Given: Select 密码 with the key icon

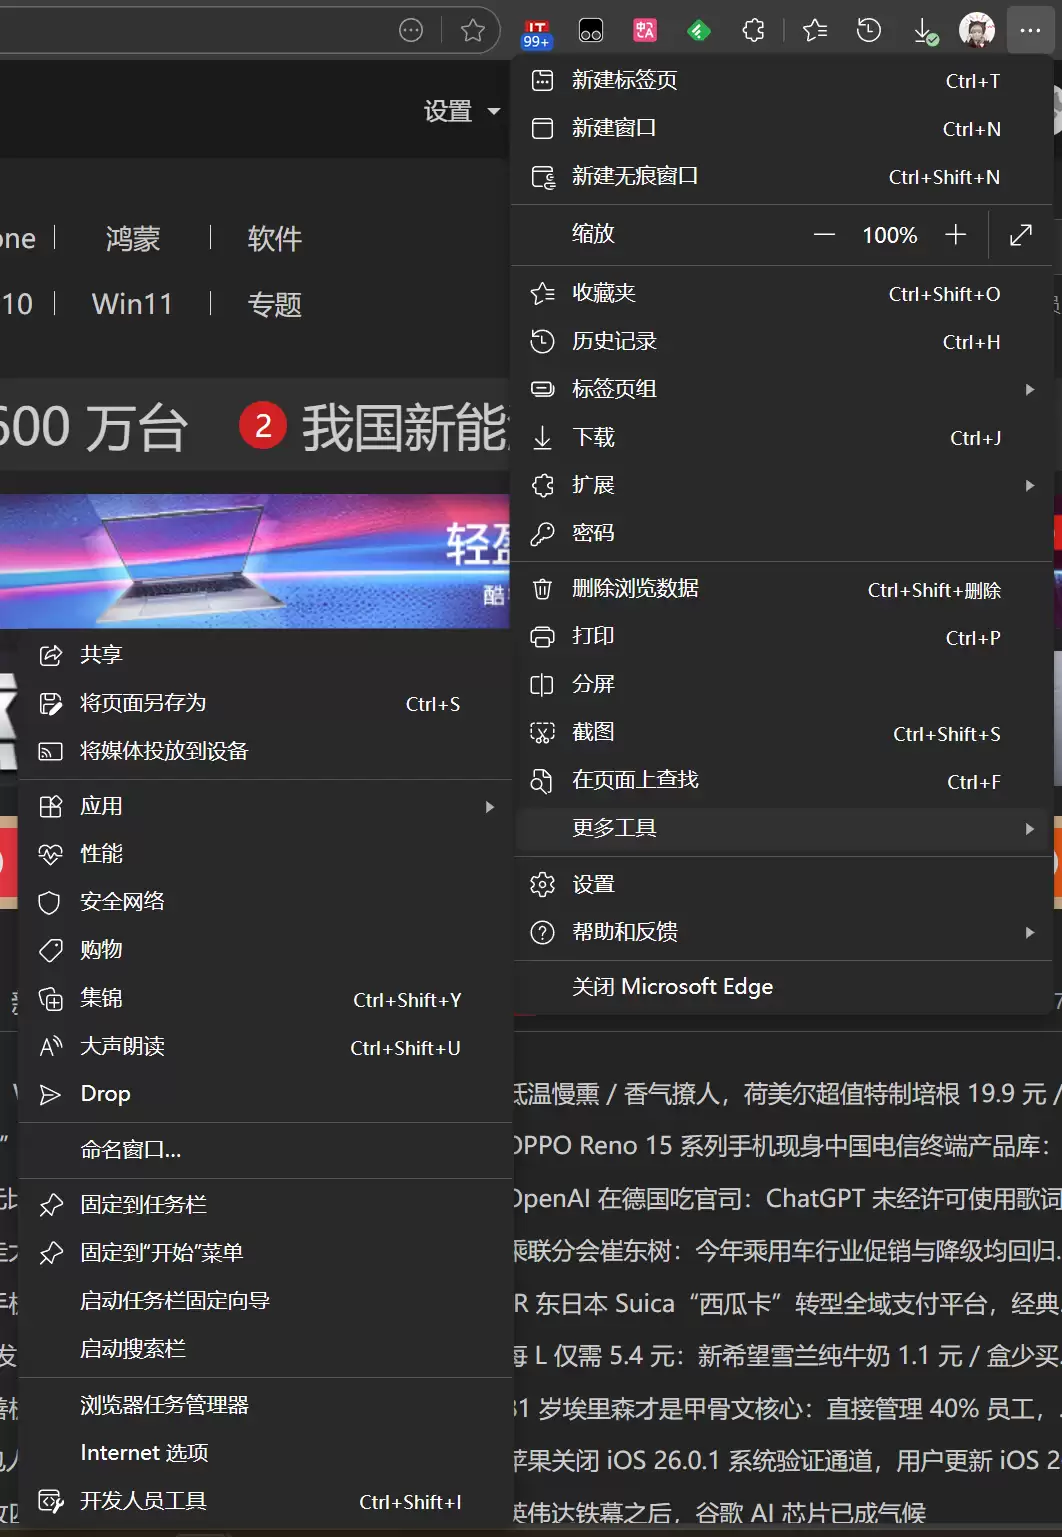Looking at the screenshot, I should click(x=594, y=533).
